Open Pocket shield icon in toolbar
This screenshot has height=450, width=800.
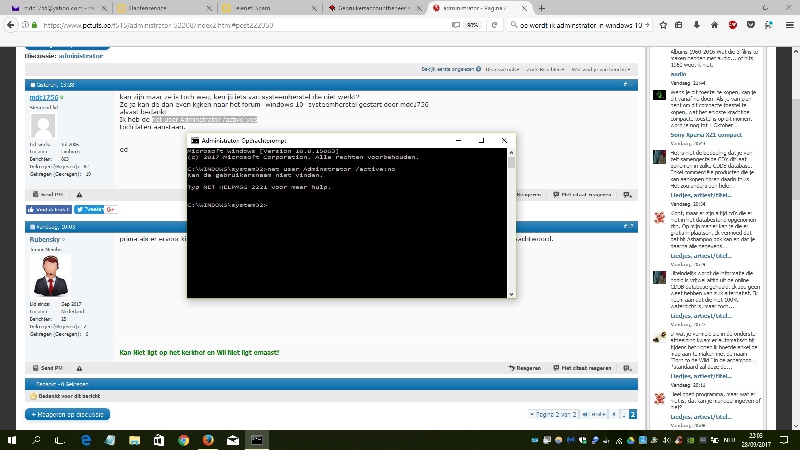[751, 24]
